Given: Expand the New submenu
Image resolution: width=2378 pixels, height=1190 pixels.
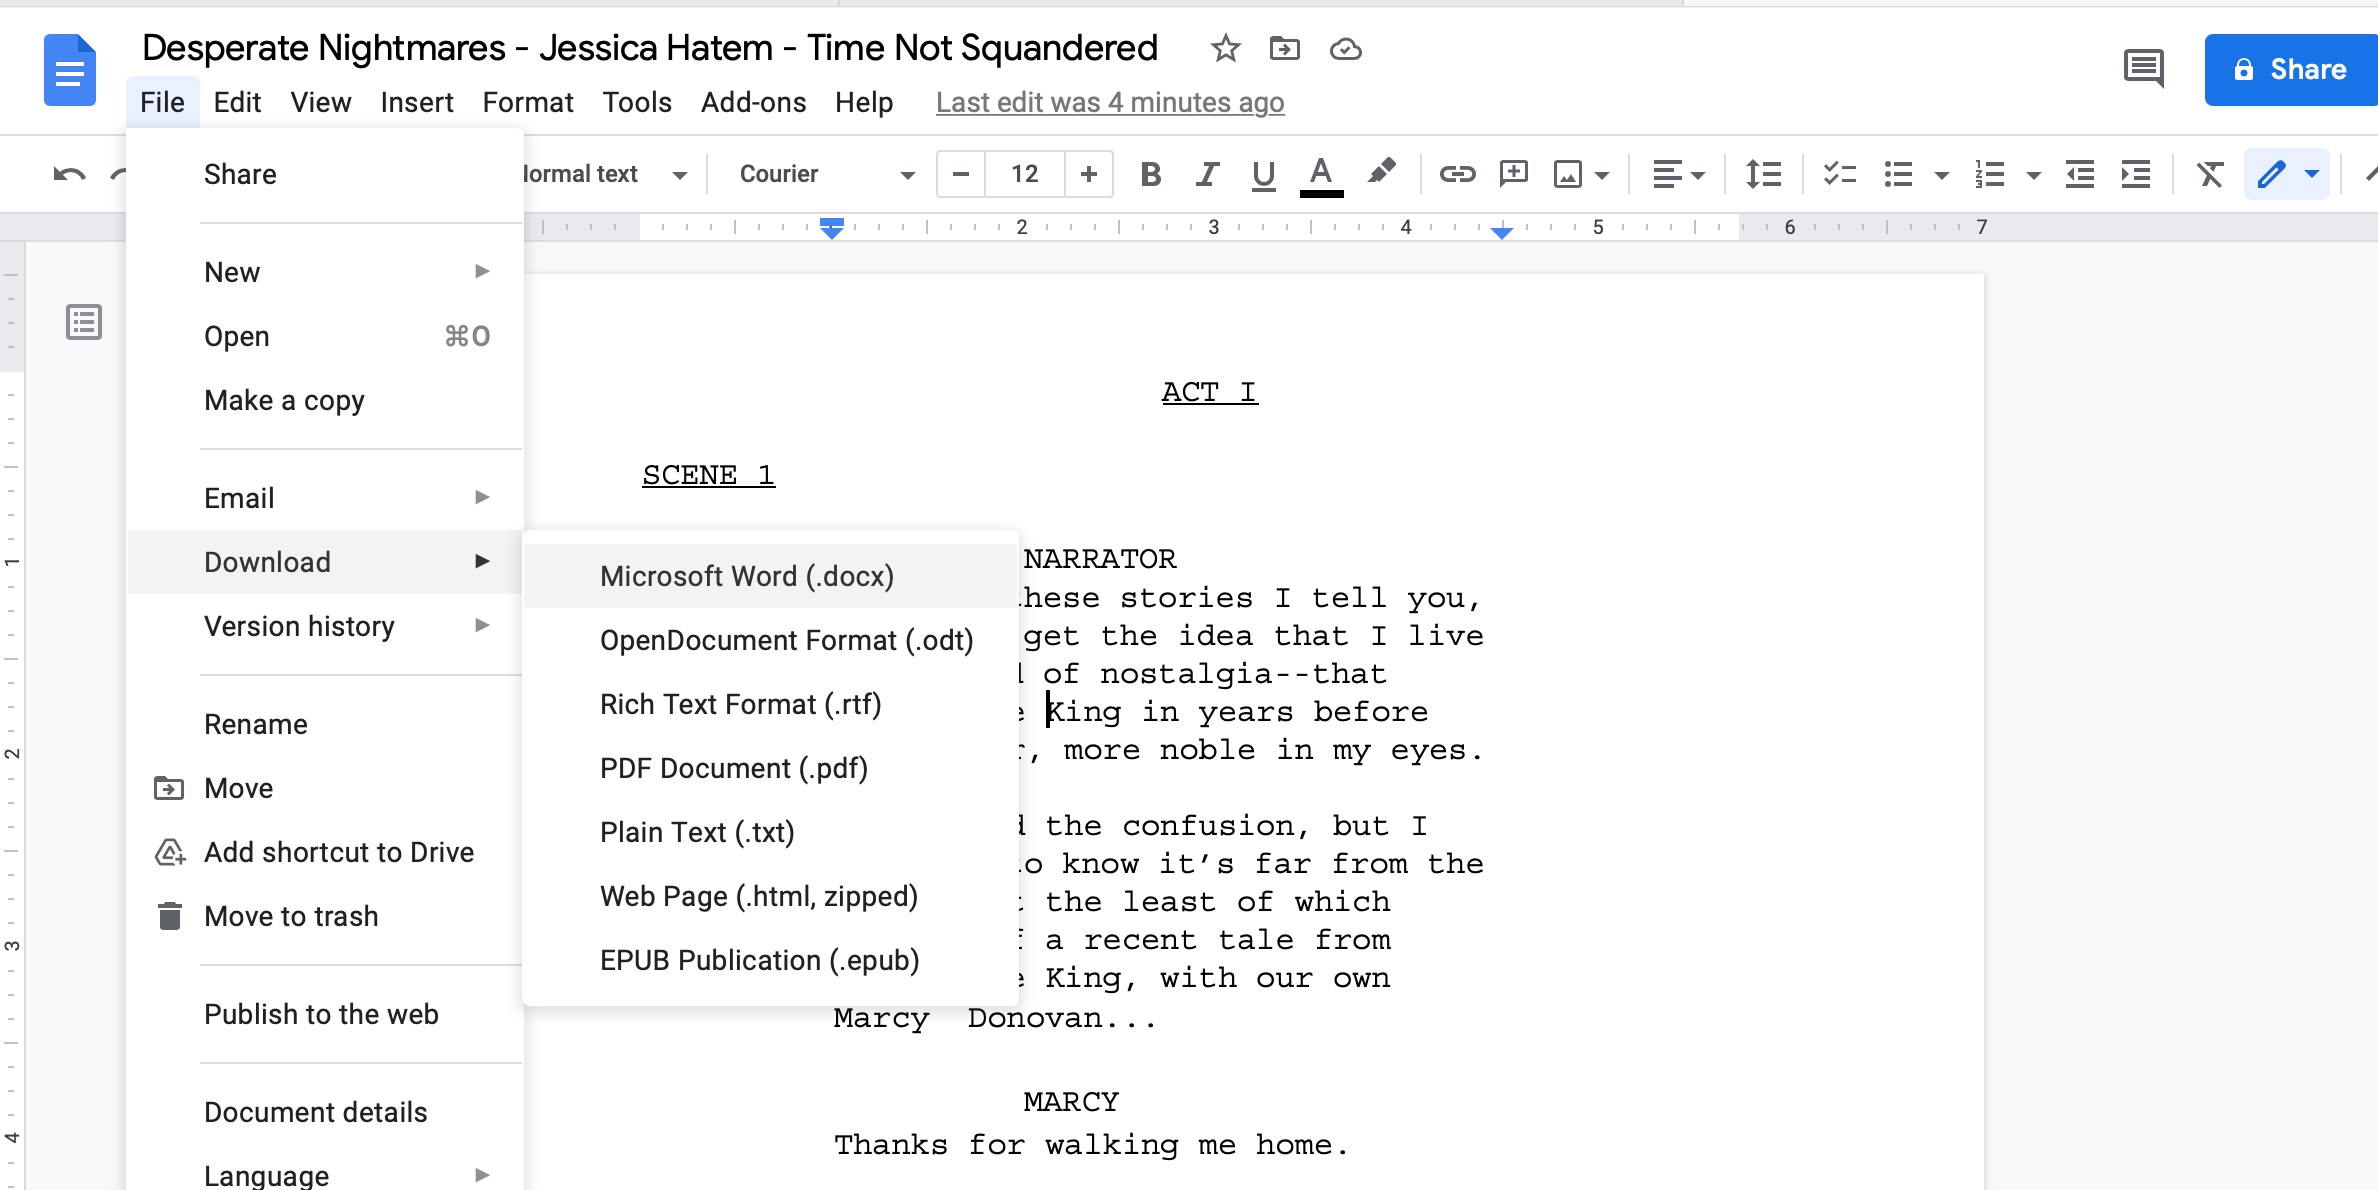Looking at the screenshot, I should pyautogui.click(x=326, y=272).
